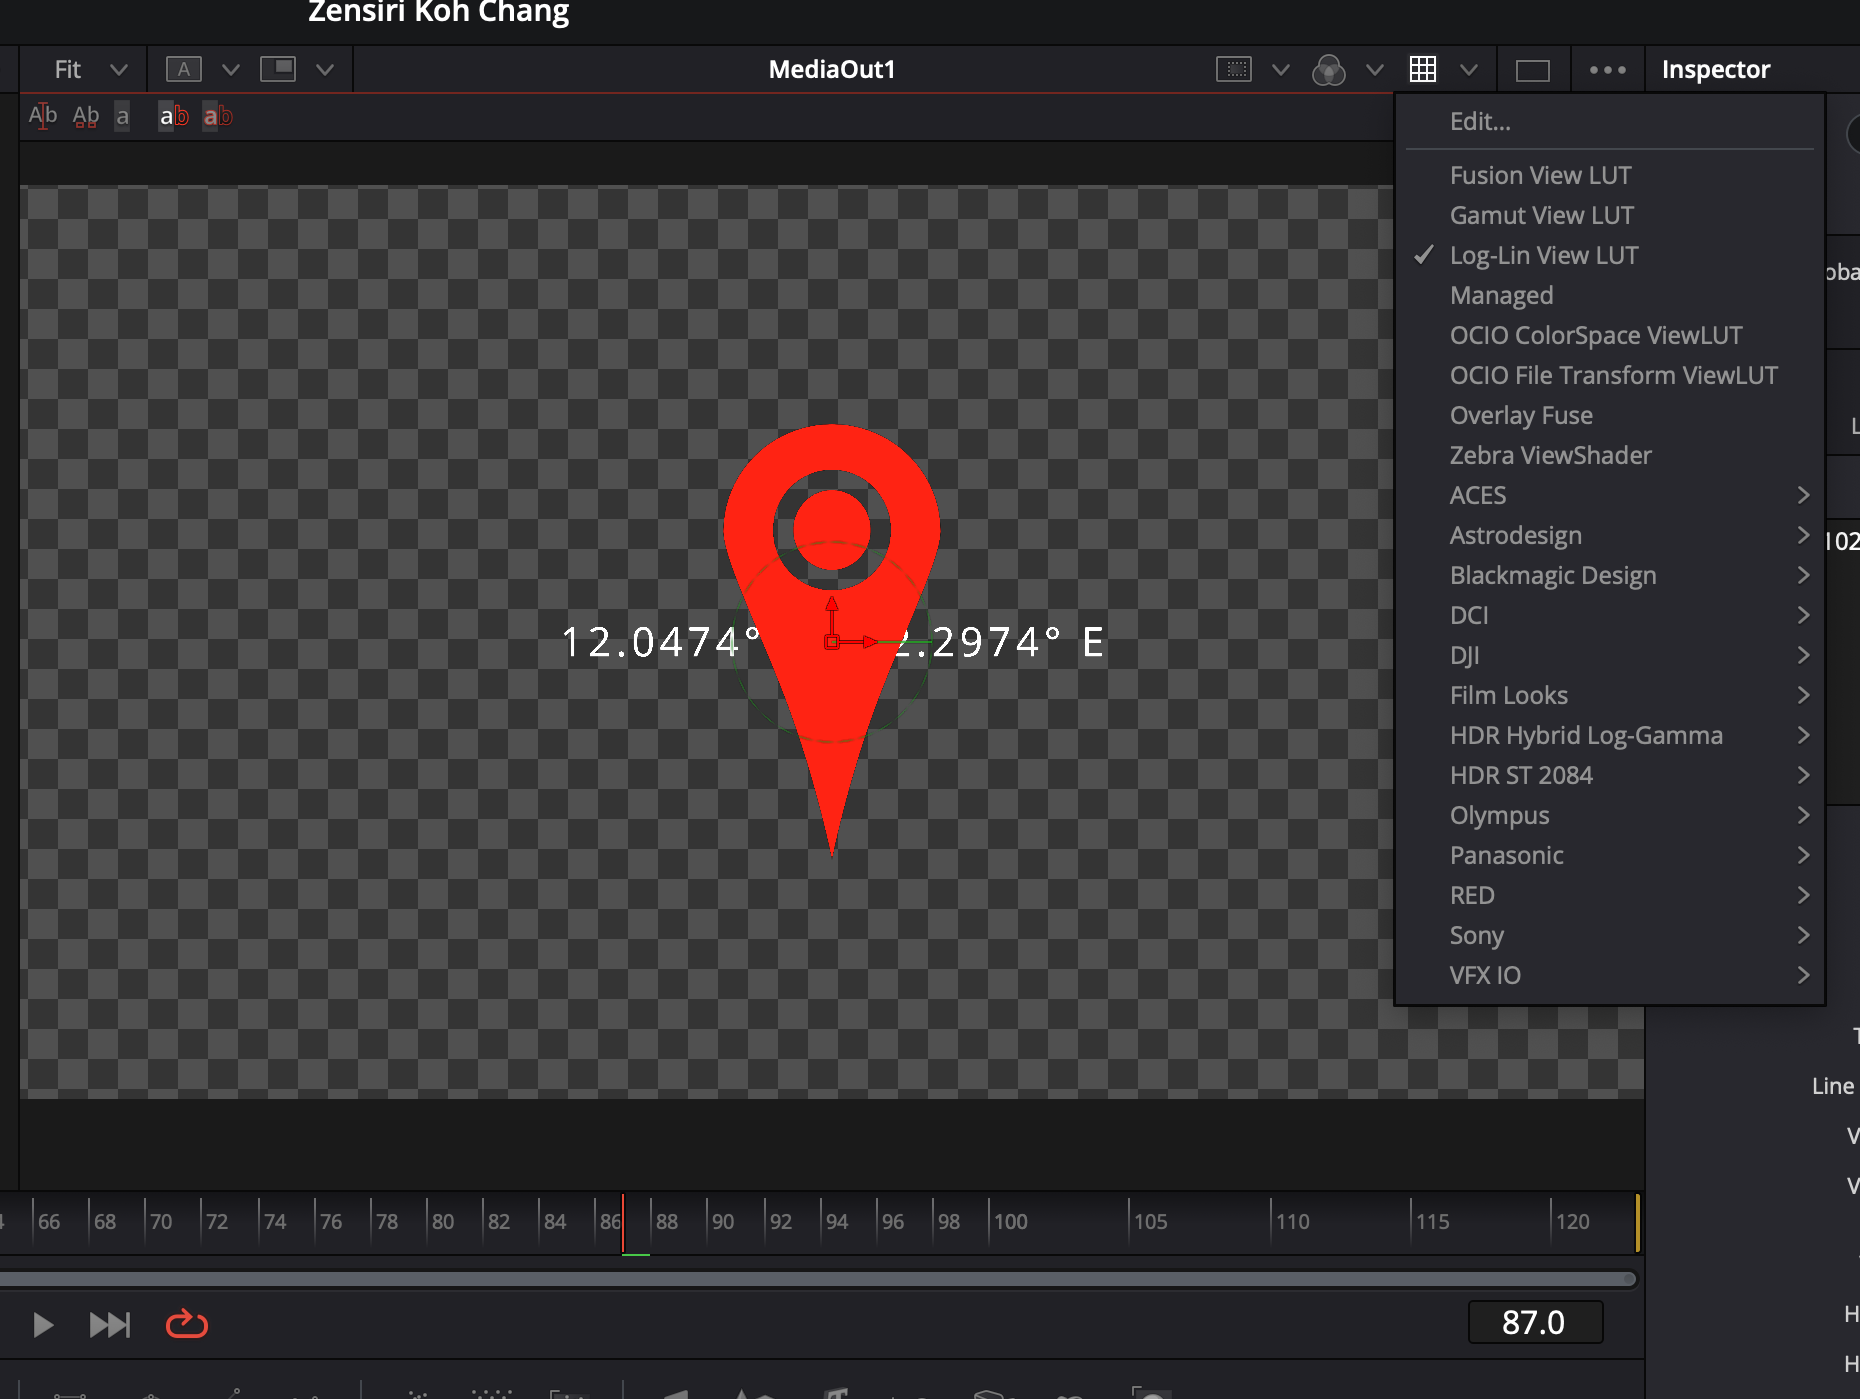Click the Play button
Image resolution: width=1860 pixels, height=1399 pixels.
43,1325
